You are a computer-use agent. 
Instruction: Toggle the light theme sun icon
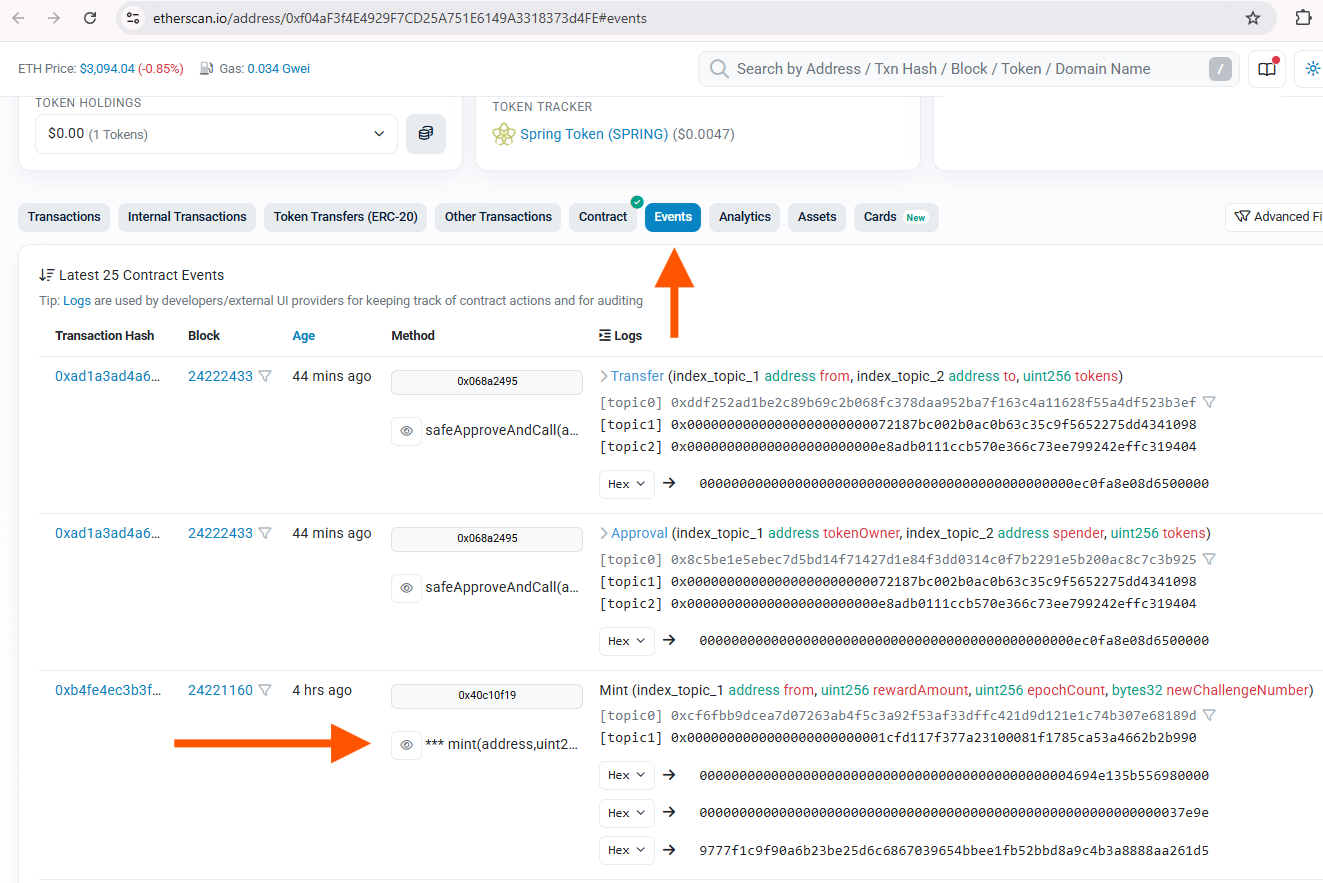tap(1310, 69)
